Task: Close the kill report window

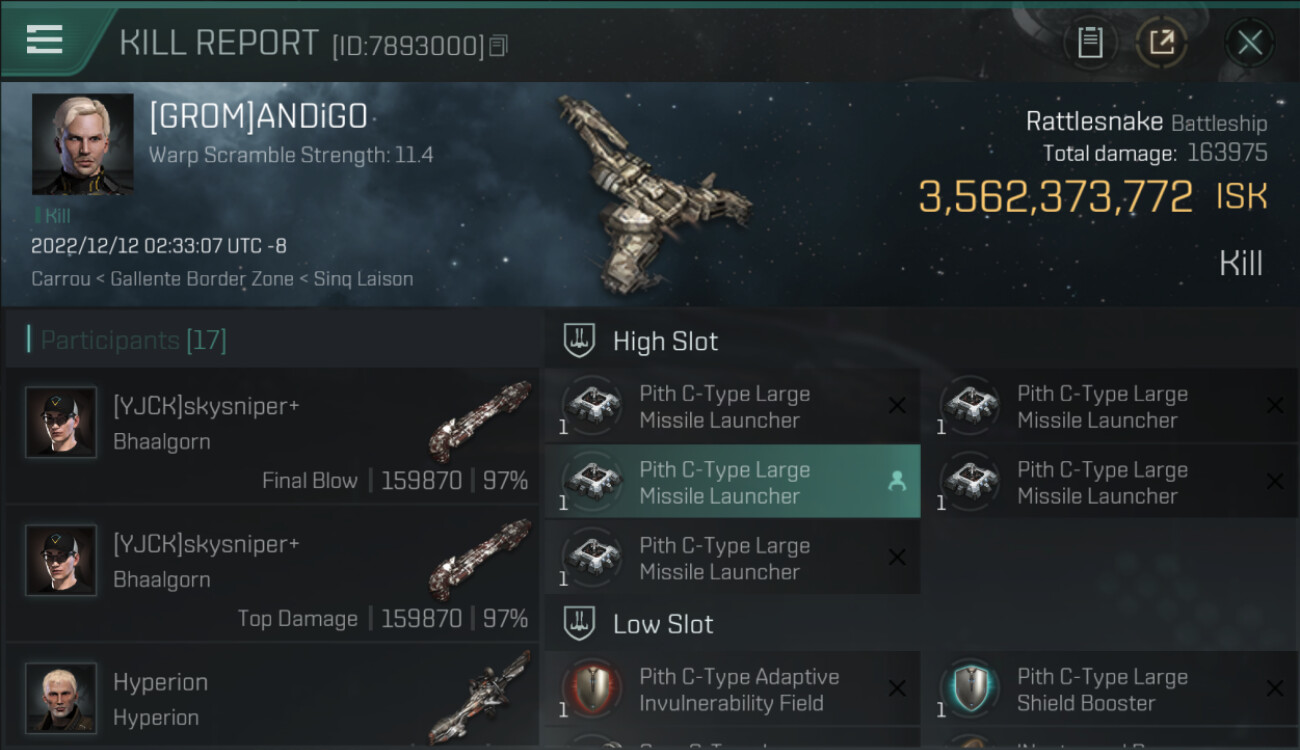Action: 1250,42
